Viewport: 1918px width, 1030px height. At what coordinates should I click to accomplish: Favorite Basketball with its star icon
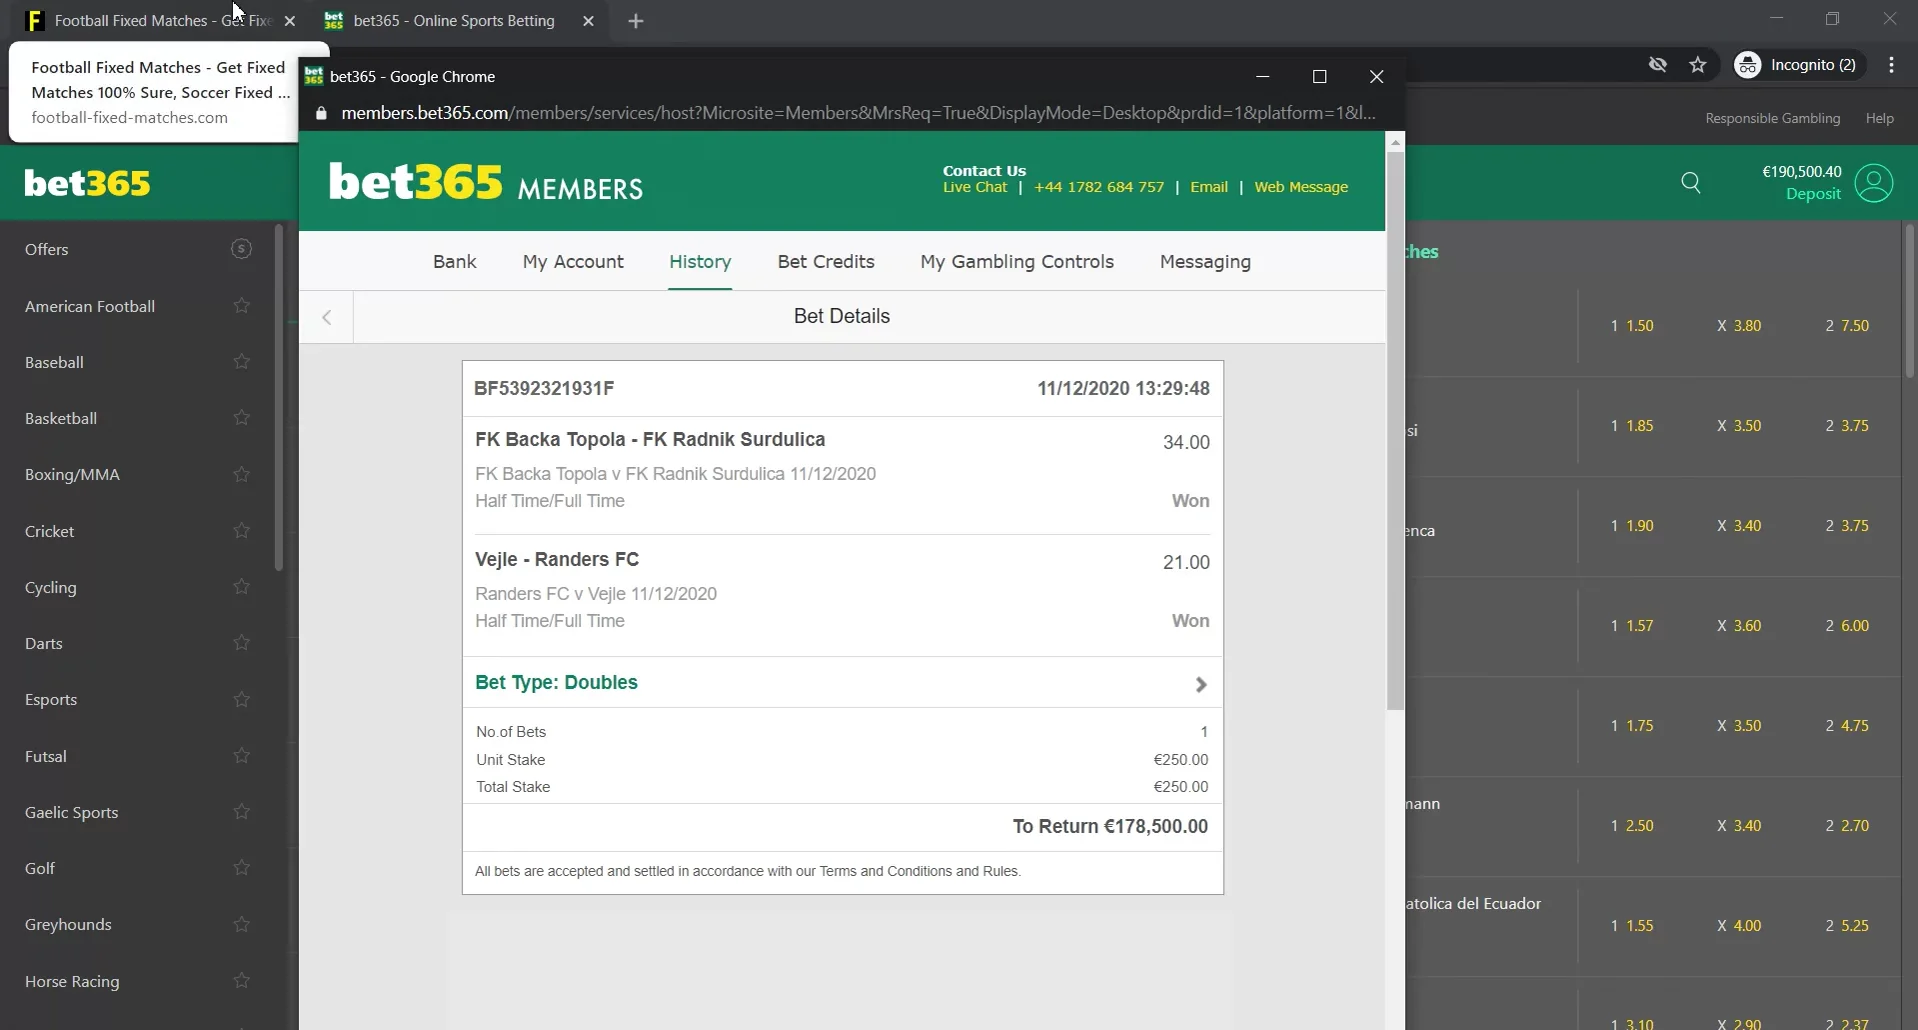(241, 418)
